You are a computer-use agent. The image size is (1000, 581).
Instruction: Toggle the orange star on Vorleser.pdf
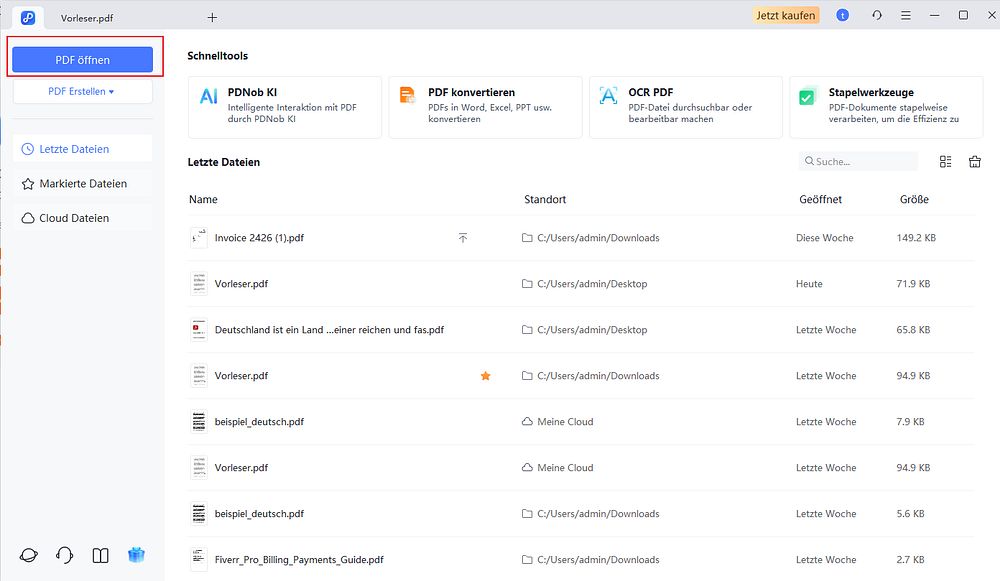tap(485, 376)
